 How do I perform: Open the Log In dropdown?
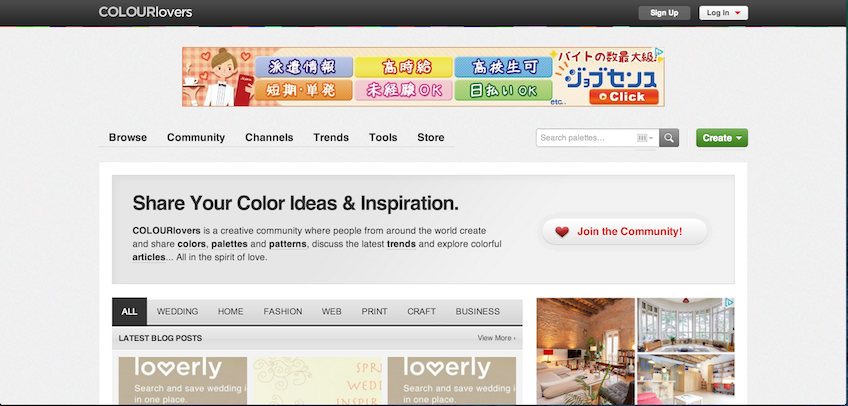tap(723, 13)
